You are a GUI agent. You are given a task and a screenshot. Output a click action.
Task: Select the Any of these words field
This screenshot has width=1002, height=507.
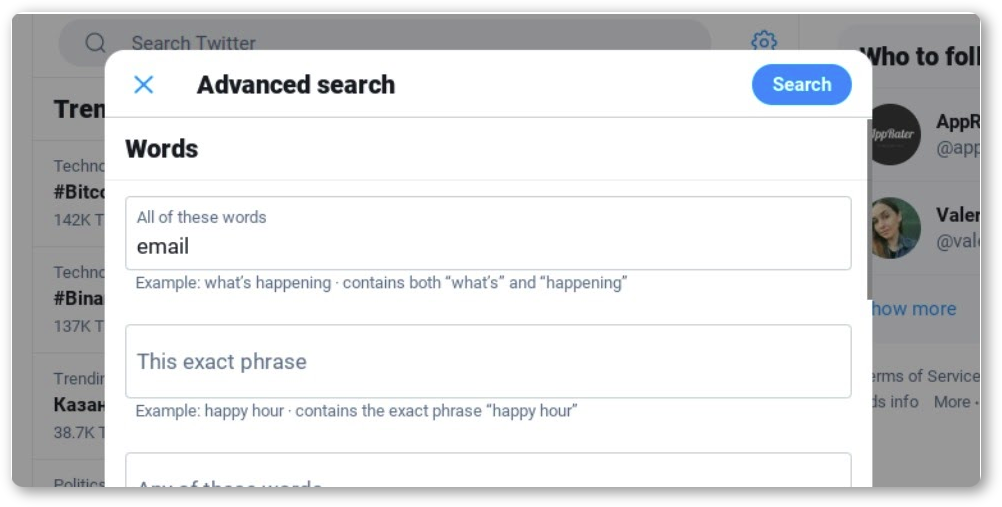point(488,471)
